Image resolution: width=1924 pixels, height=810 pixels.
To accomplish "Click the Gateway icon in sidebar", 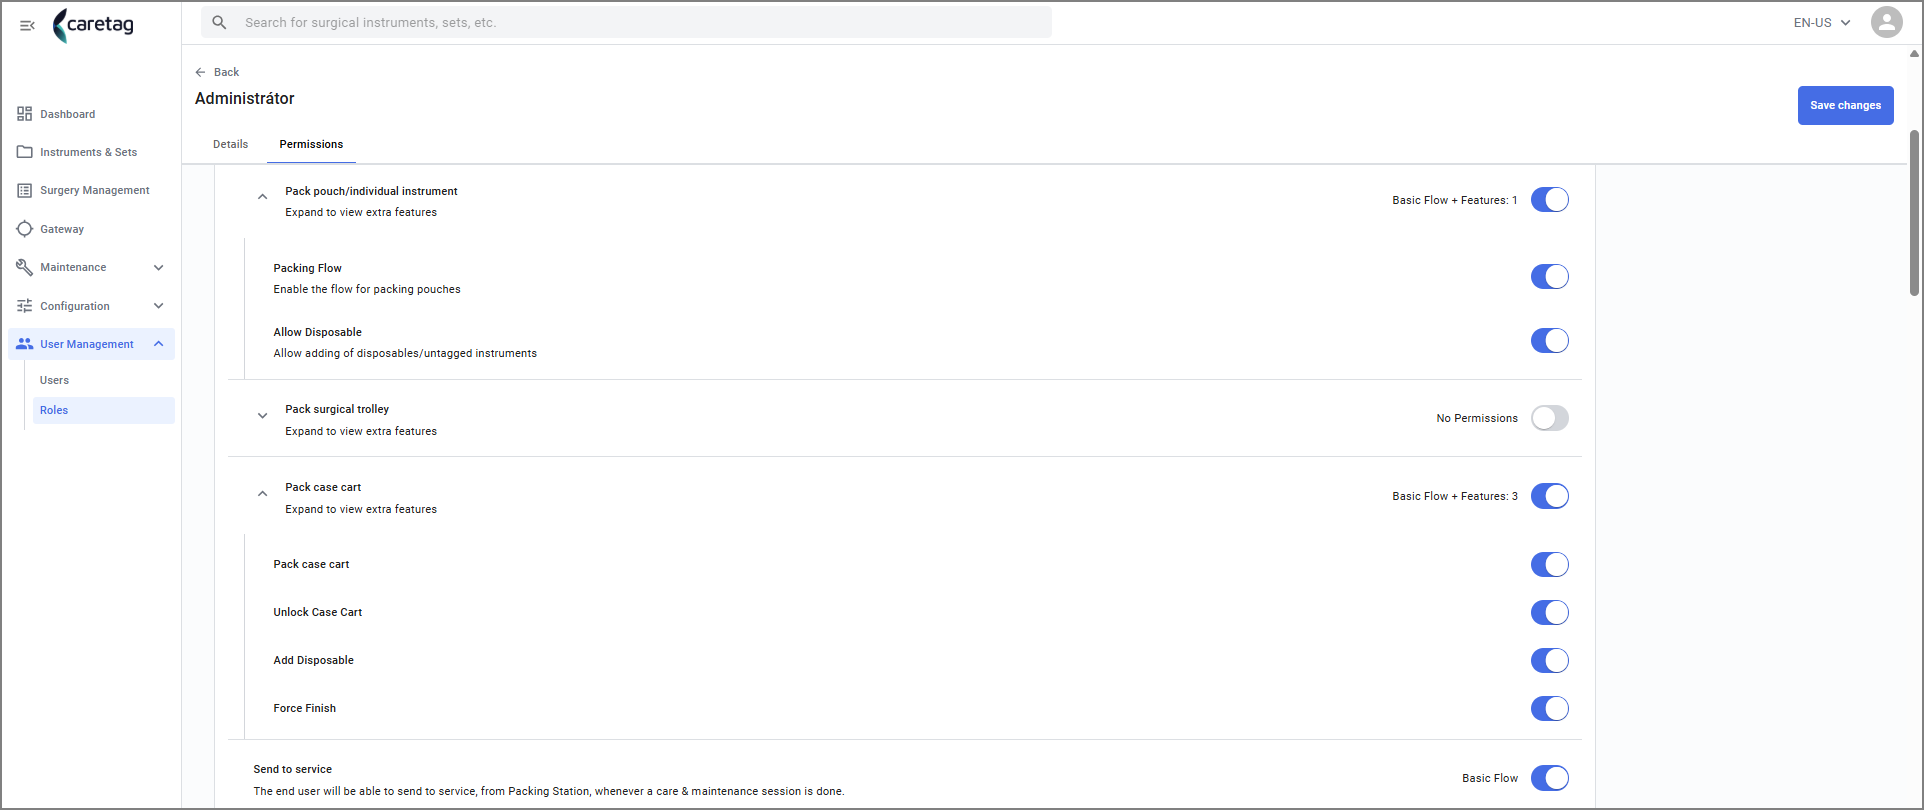I will (x=25, y=229).
